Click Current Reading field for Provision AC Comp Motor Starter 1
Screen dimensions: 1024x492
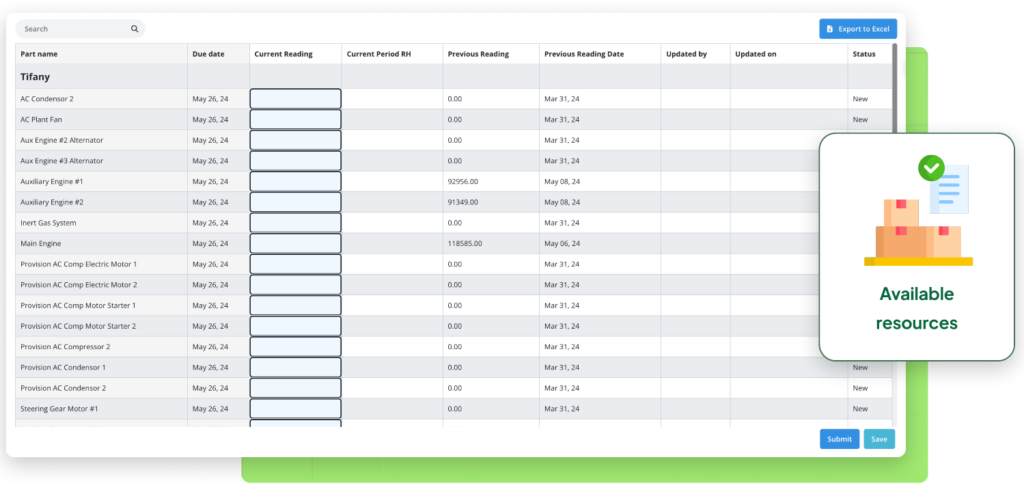click(295, 305)
